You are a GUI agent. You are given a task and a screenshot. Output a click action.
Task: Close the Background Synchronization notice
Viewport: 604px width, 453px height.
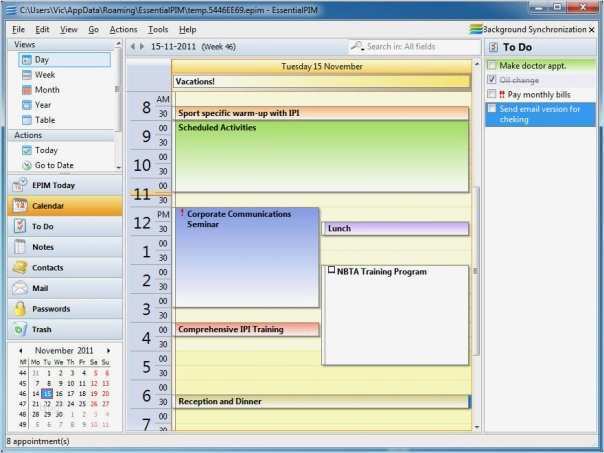tap(592, 30)
